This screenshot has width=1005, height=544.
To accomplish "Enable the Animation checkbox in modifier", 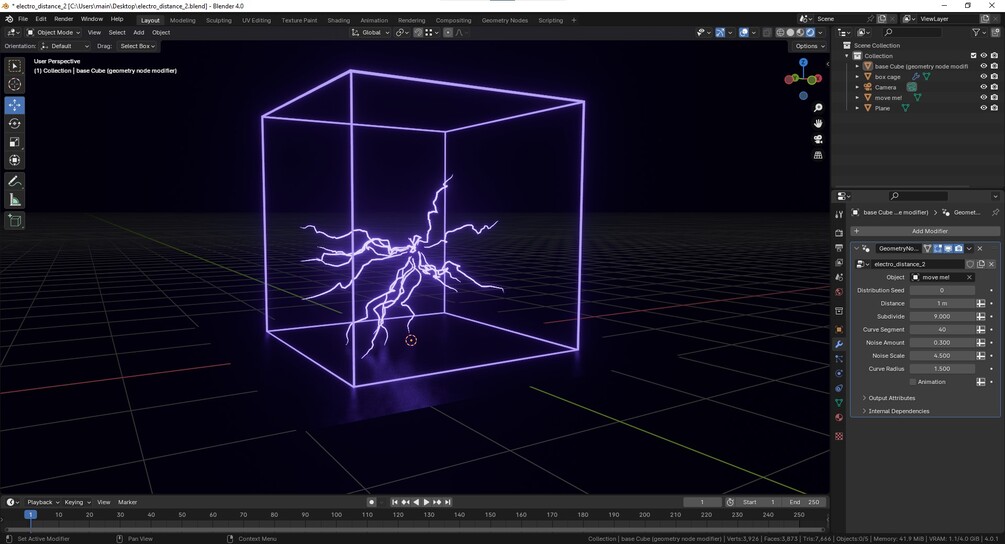I will (x=913, y=382).
